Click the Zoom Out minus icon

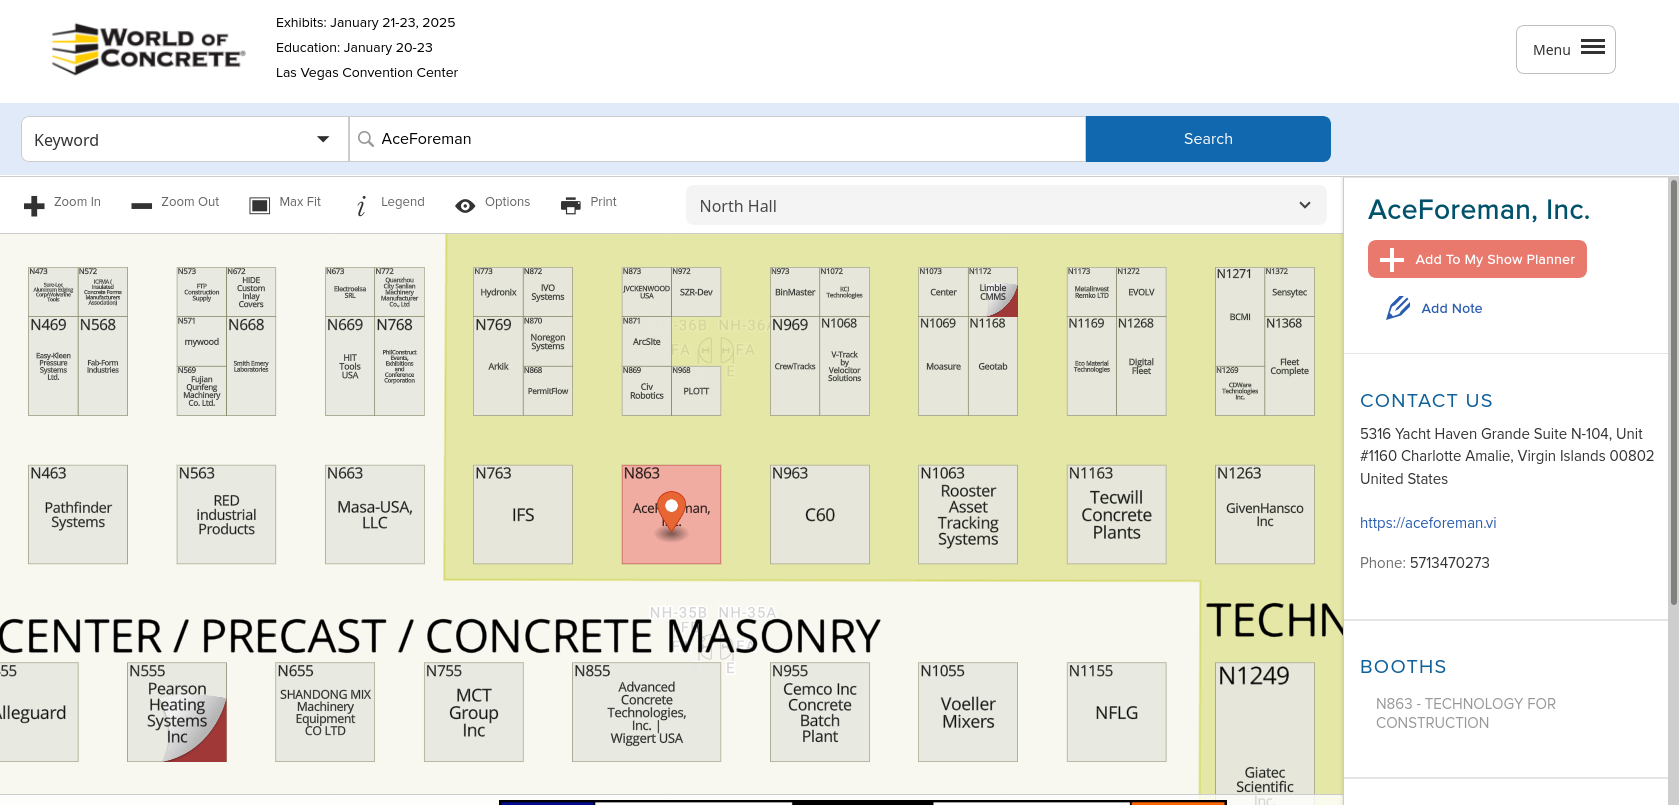point(142,206)
